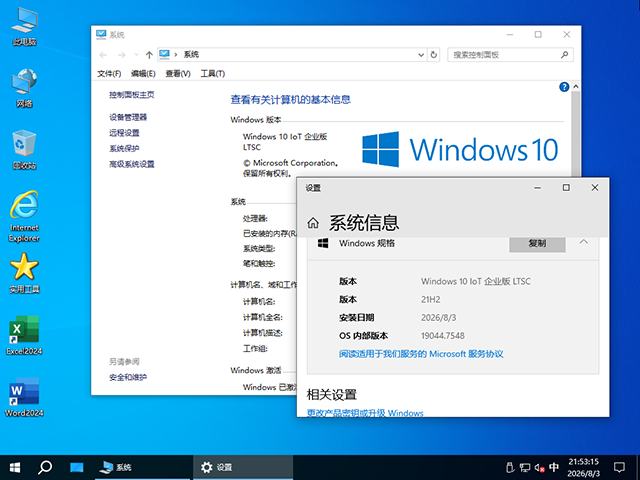Open the notification center icon

click(619, 467)
